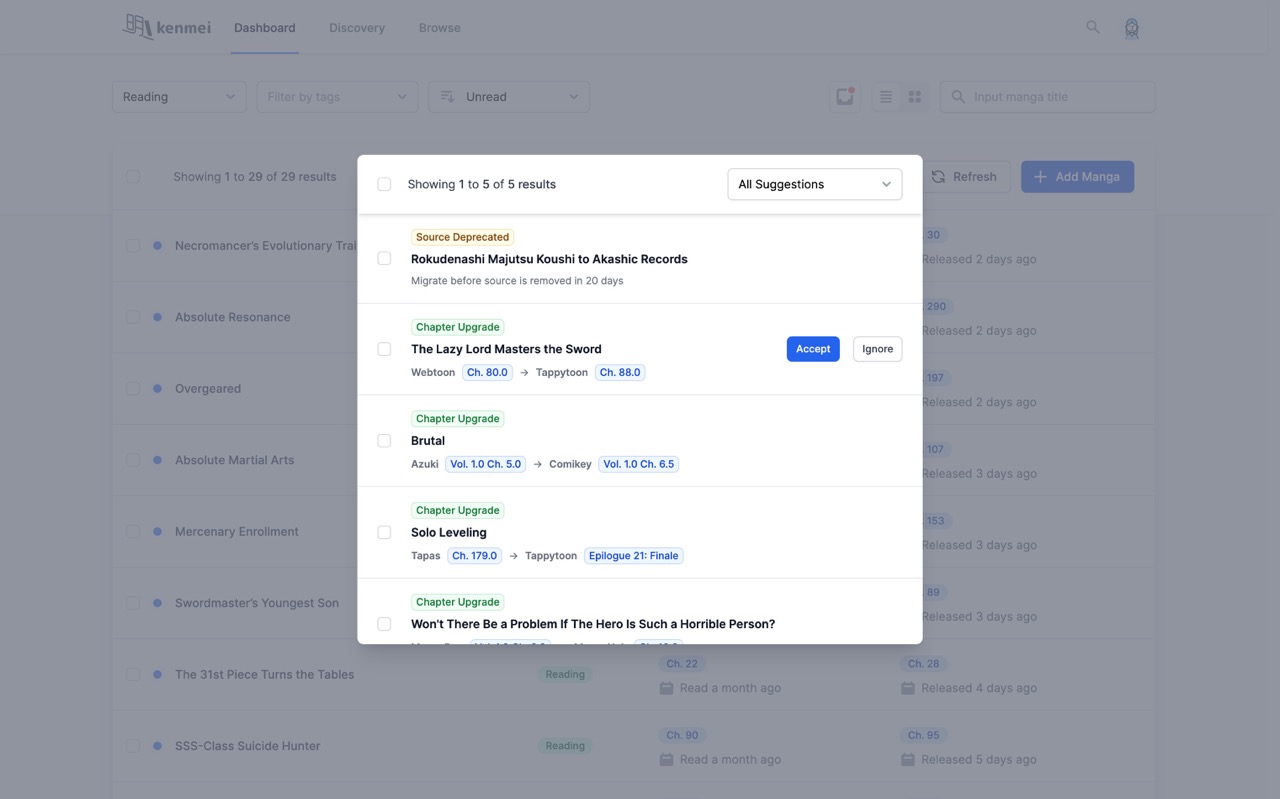Image resolution: width=1280 pixels, height=799 pixels.
Task: Click the plus icon on Add Manga
Action: tap(1040, 177)
